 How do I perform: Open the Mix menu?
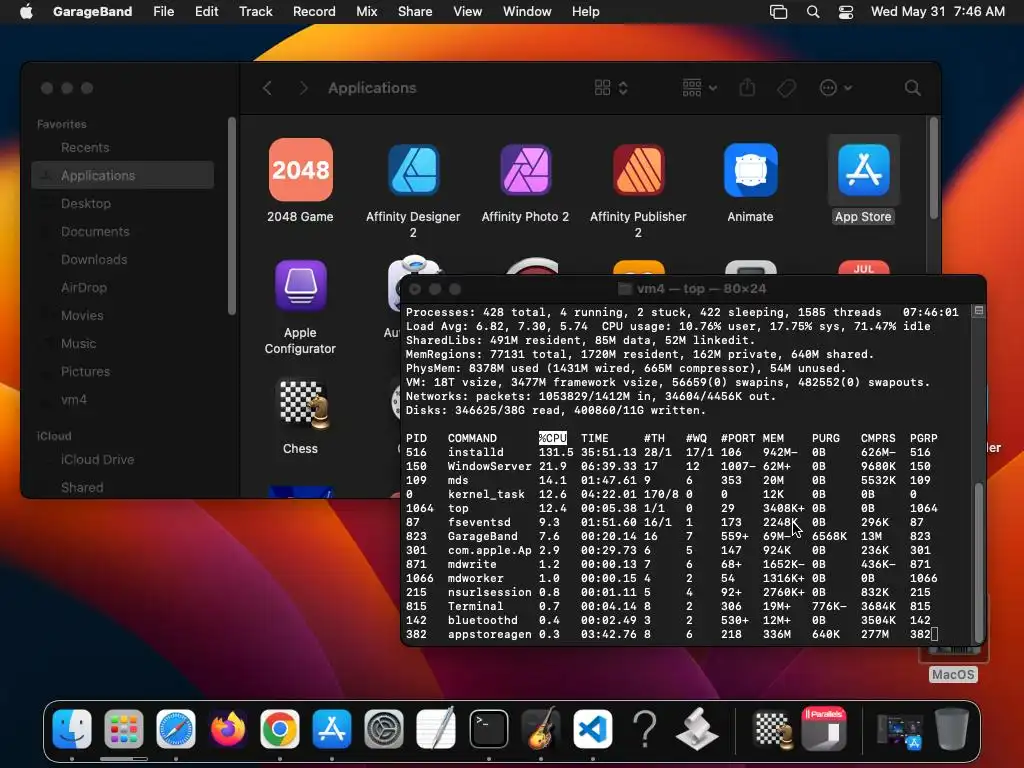[x=366, y=11]
